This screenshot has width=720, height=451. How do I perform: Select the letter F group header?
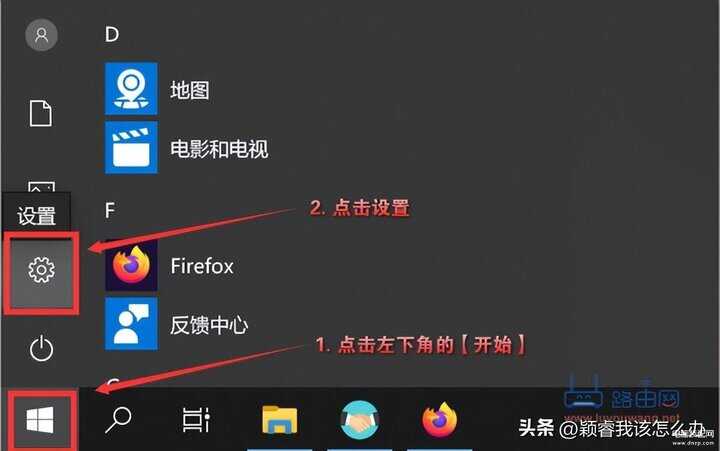coord(109,210)
